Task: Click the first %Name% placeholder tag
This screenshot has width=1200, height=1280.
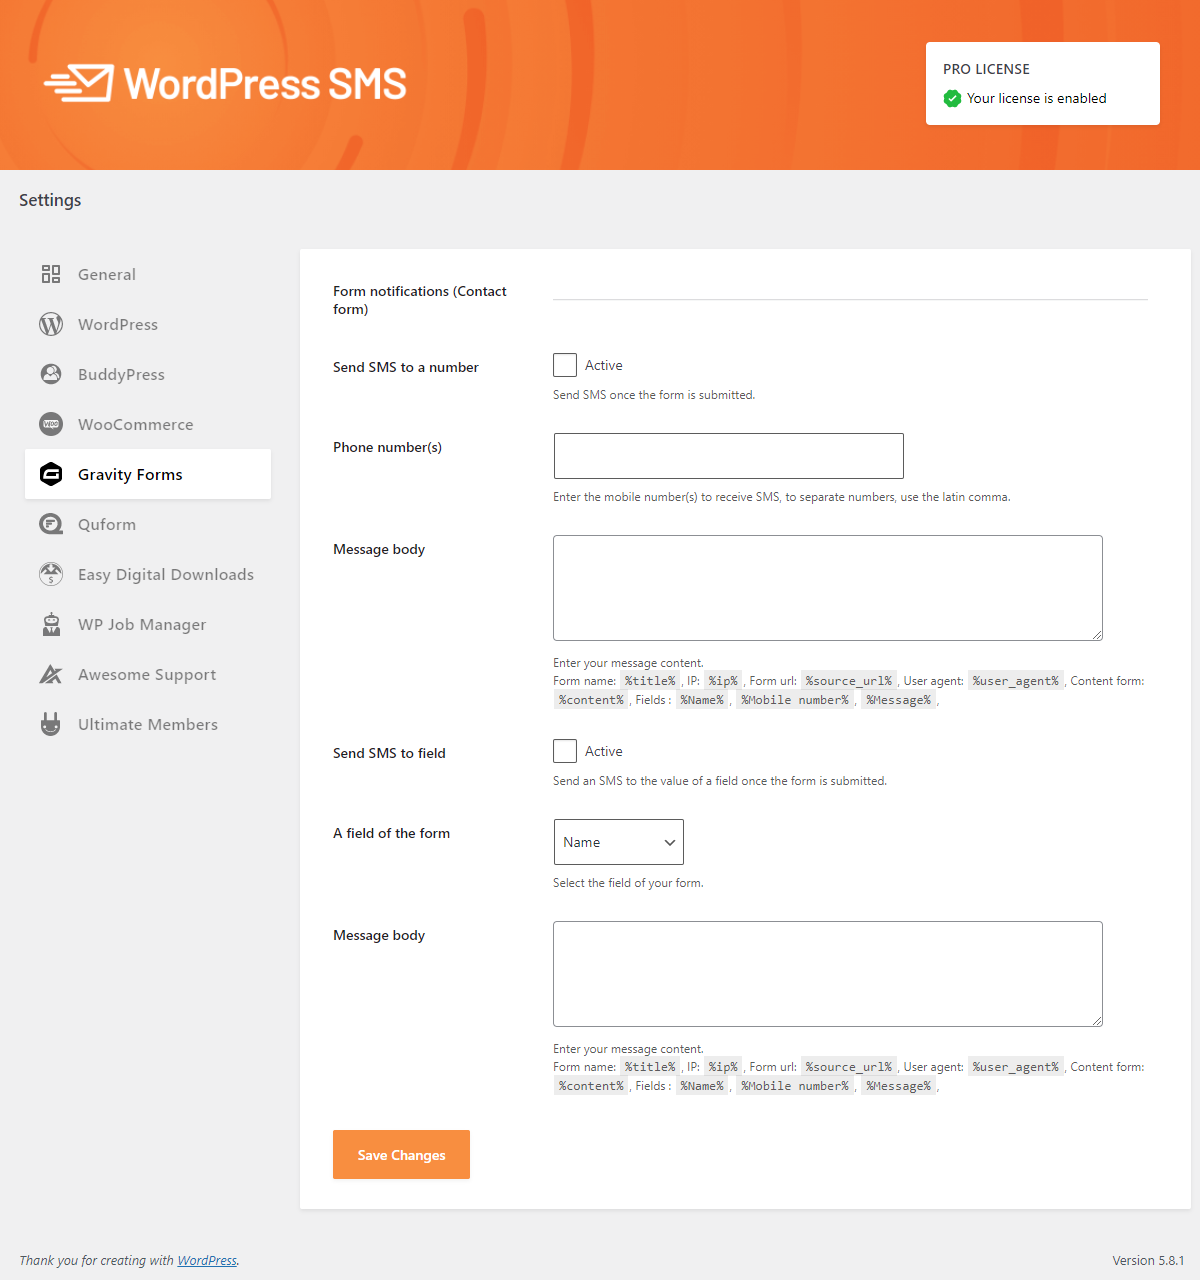Action: coord(702,700)
